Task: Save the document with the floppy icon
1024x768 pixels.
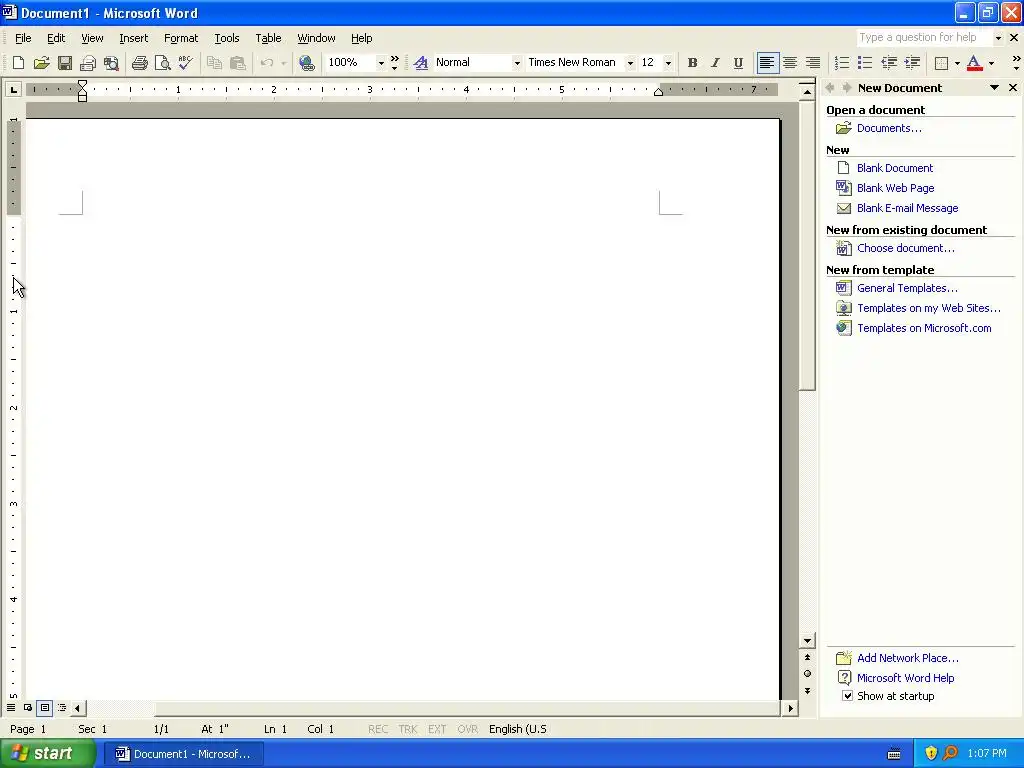Action: click(65, 63)
